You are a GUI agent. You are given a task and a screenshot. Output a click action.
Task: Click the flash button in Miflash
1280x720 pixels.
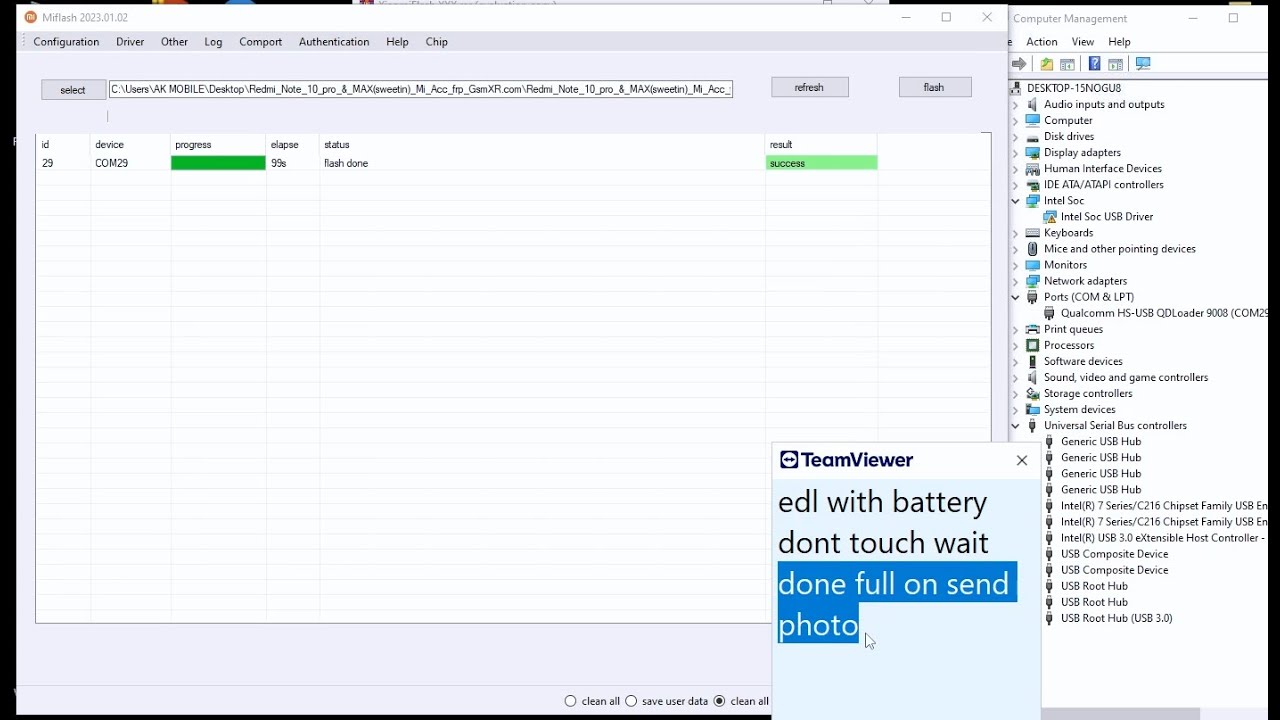pyautogui.click(x=935, y=87)
